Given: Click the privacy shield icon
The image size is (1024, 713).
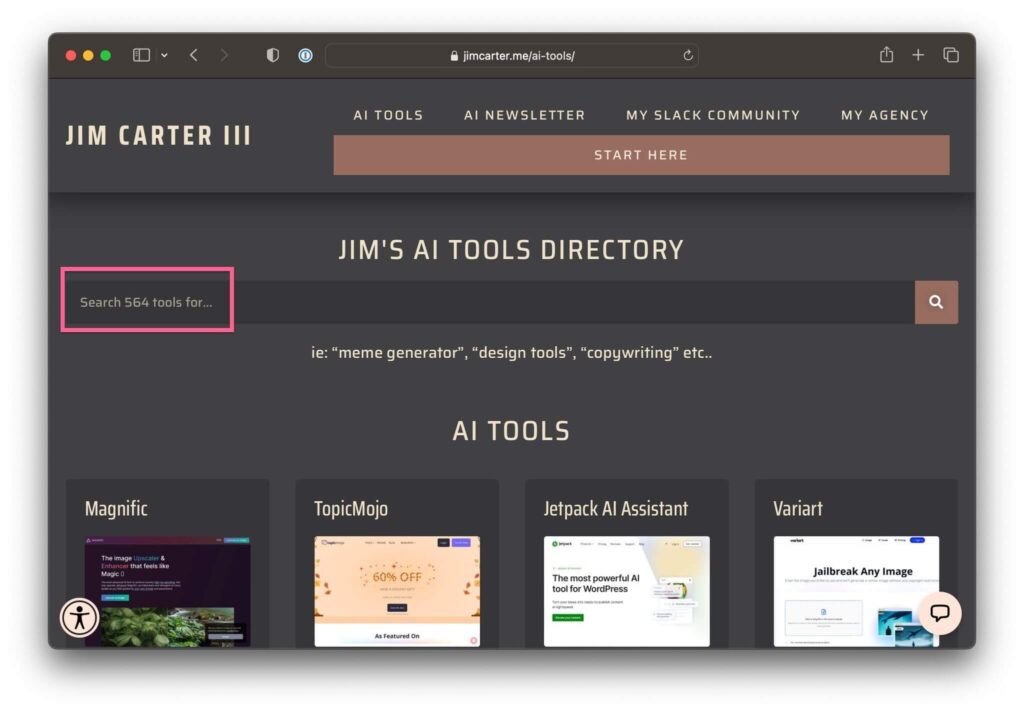Looking at the screenshot, I should tap(273, 55).
